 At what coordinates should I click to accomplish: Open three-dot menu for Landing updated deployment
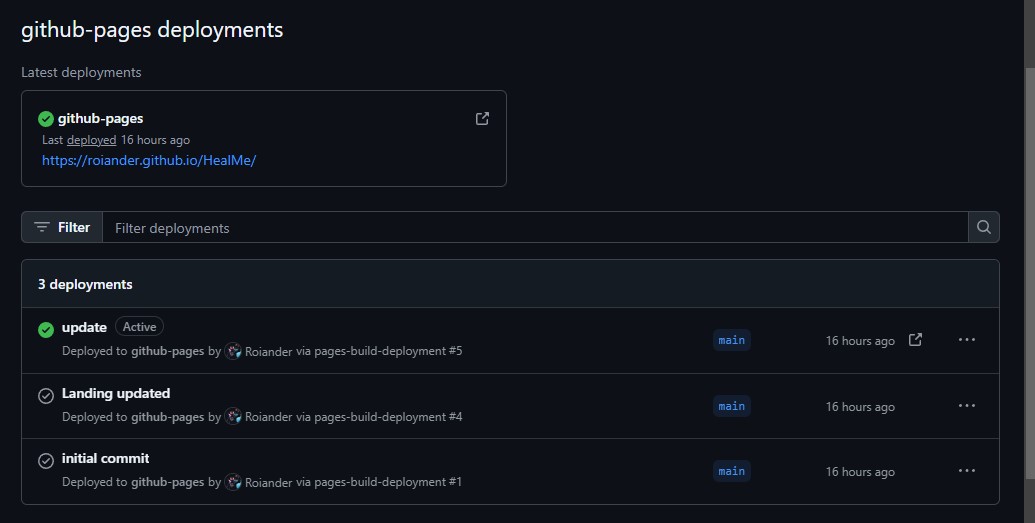tap(966, 405)
